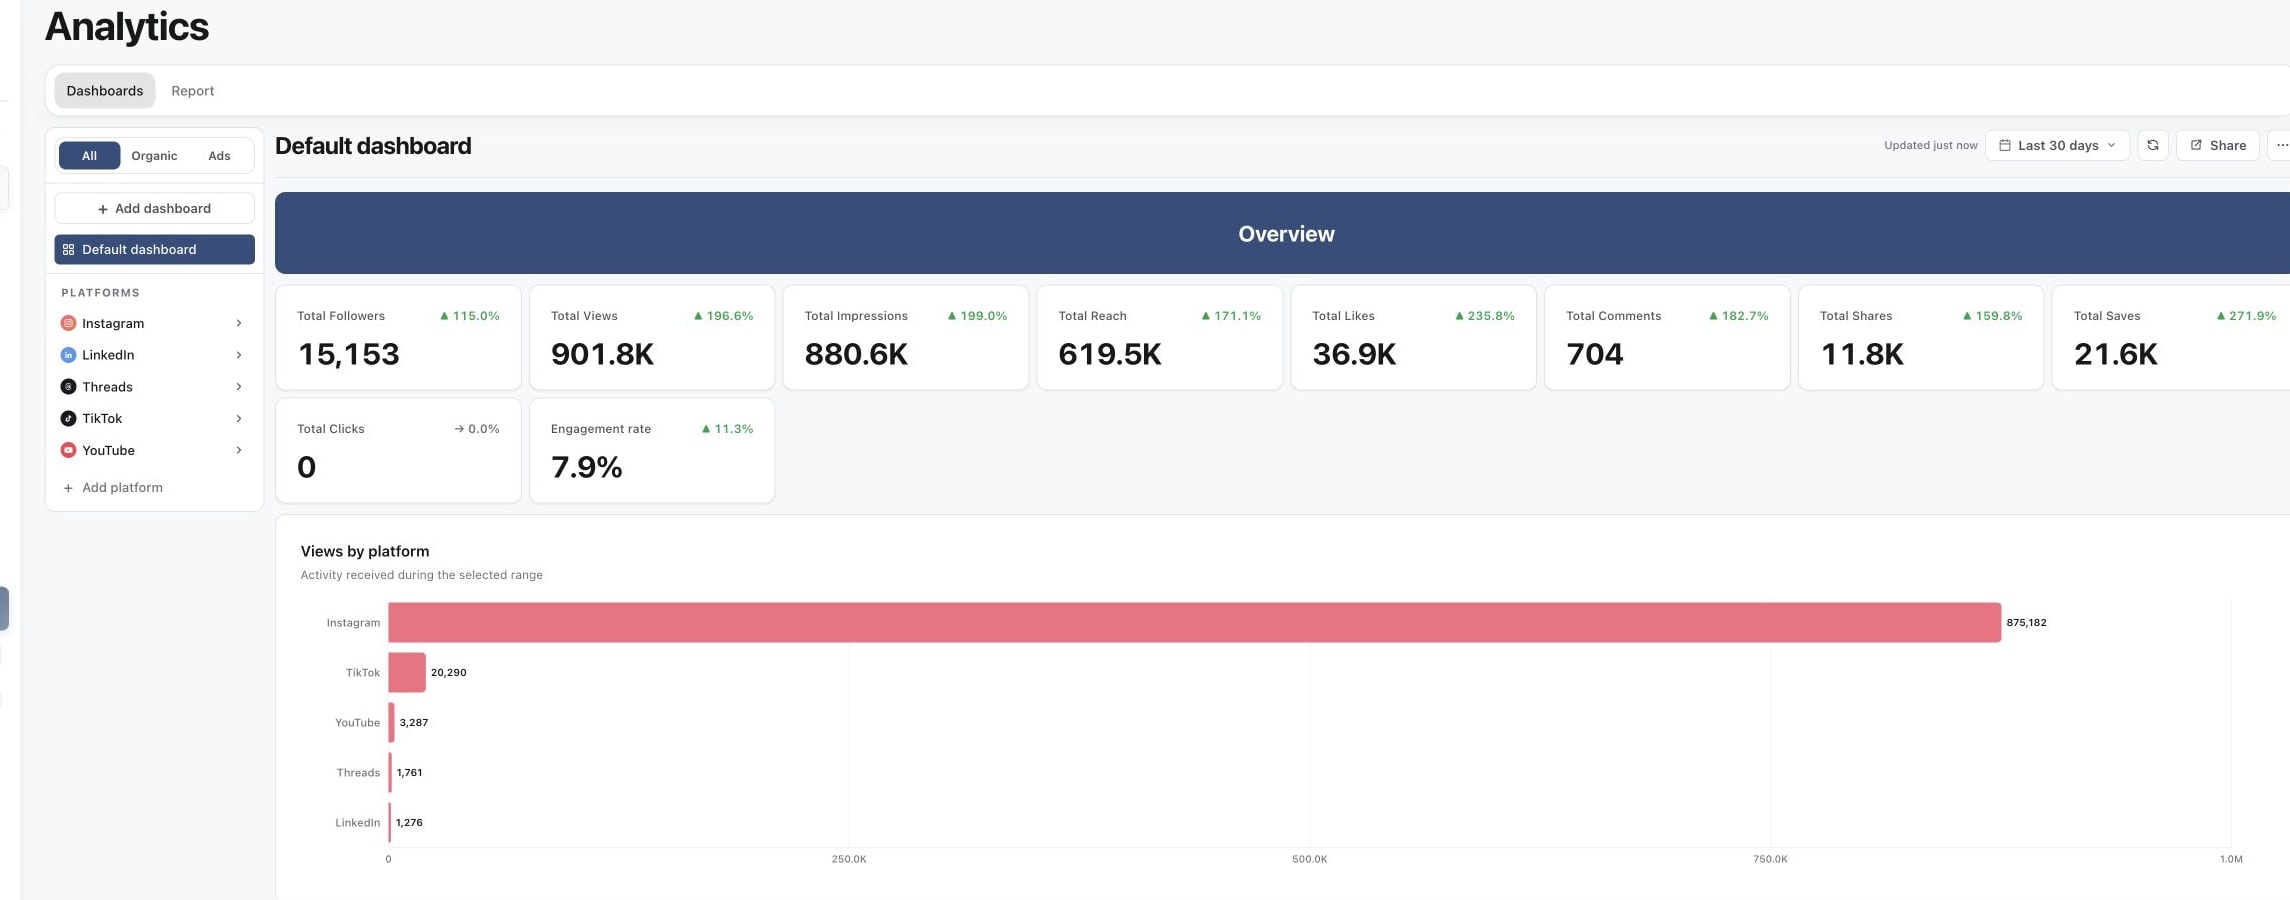2290x900 pixels.
Task: Click the Total Views card
Action: pos(652,338)
